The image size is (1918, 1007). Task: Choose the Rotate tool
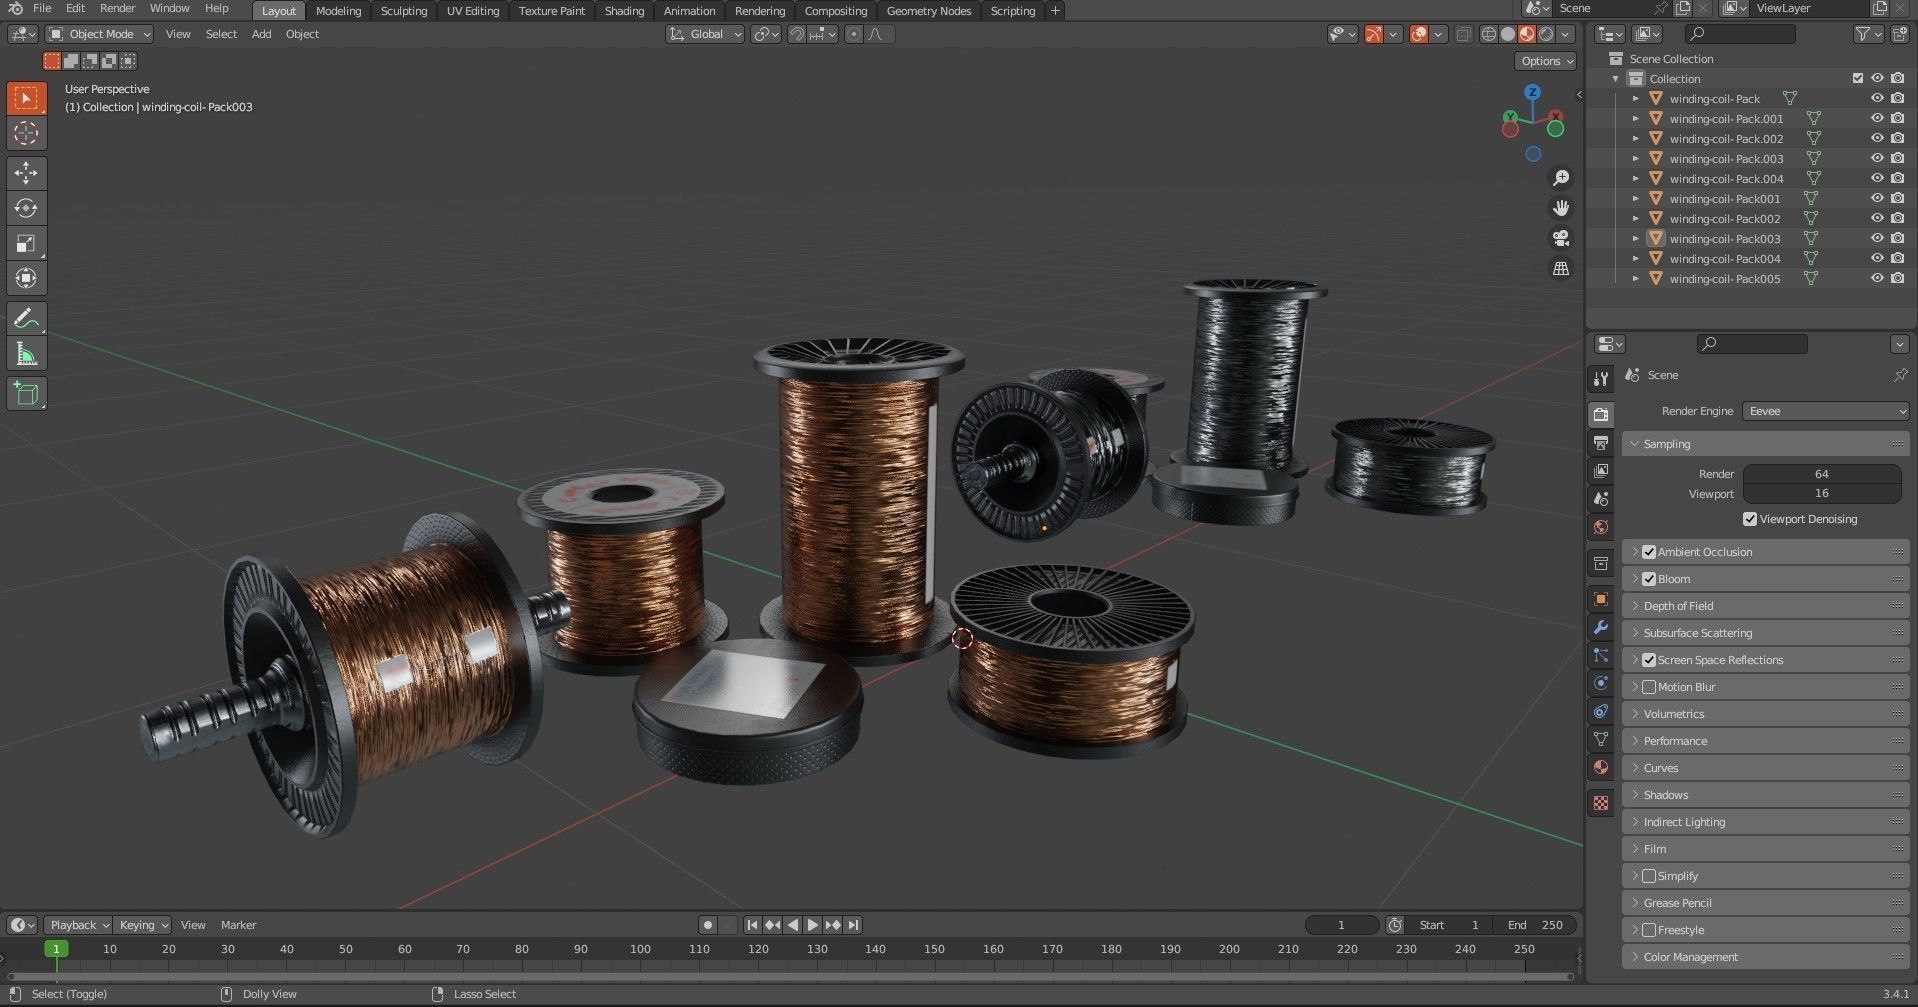26,208
